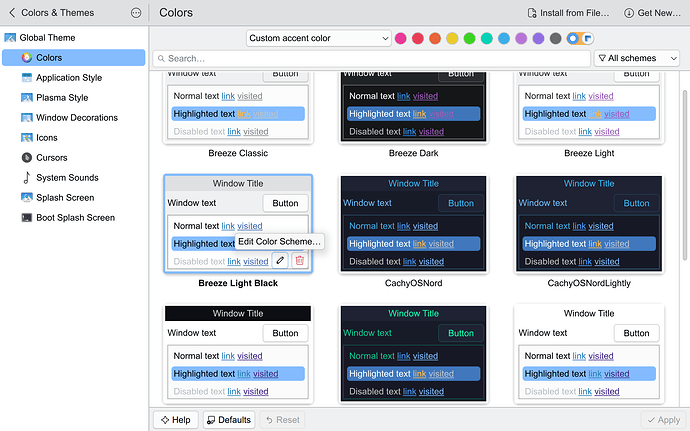
Task: Click Get New color schemes button
Action: (x=652, y=13)
